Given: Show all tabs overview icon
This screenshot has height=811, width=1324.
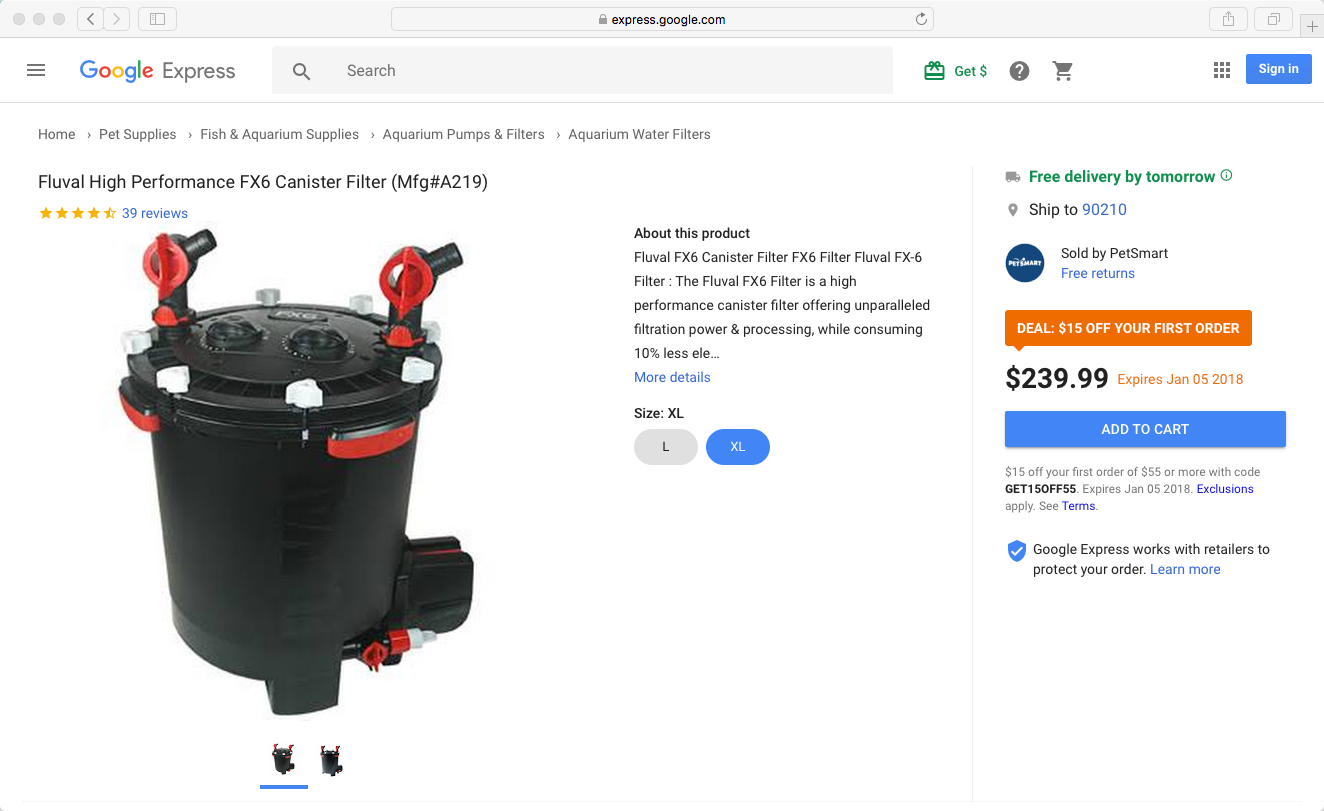Looking at the screenshot, I should (x=1274, y=19).
